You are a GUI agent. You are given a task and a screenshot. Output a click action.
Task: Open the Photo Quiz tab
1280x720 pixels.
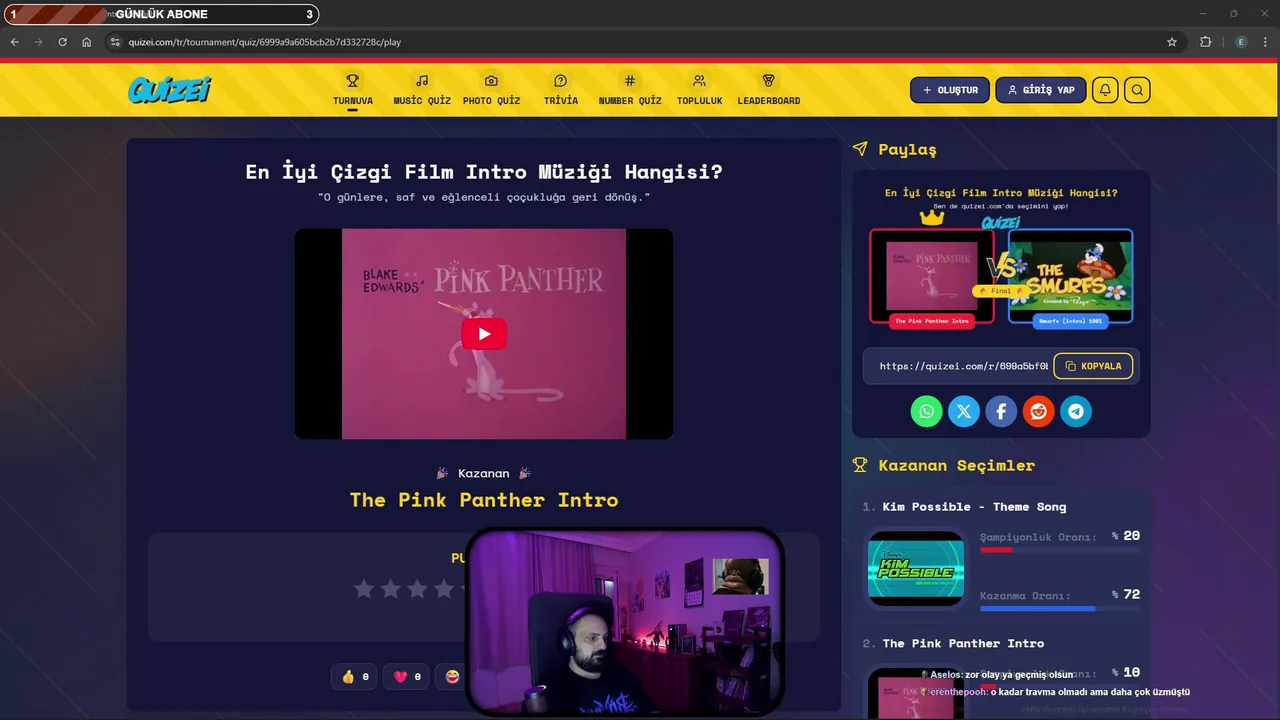coord(491,90)
